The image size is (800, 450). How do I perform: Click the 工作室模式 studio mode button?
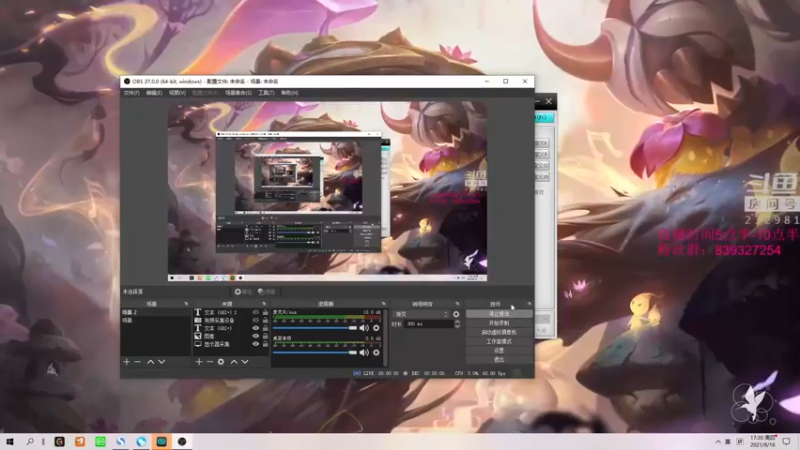click(x=499, y=342)
